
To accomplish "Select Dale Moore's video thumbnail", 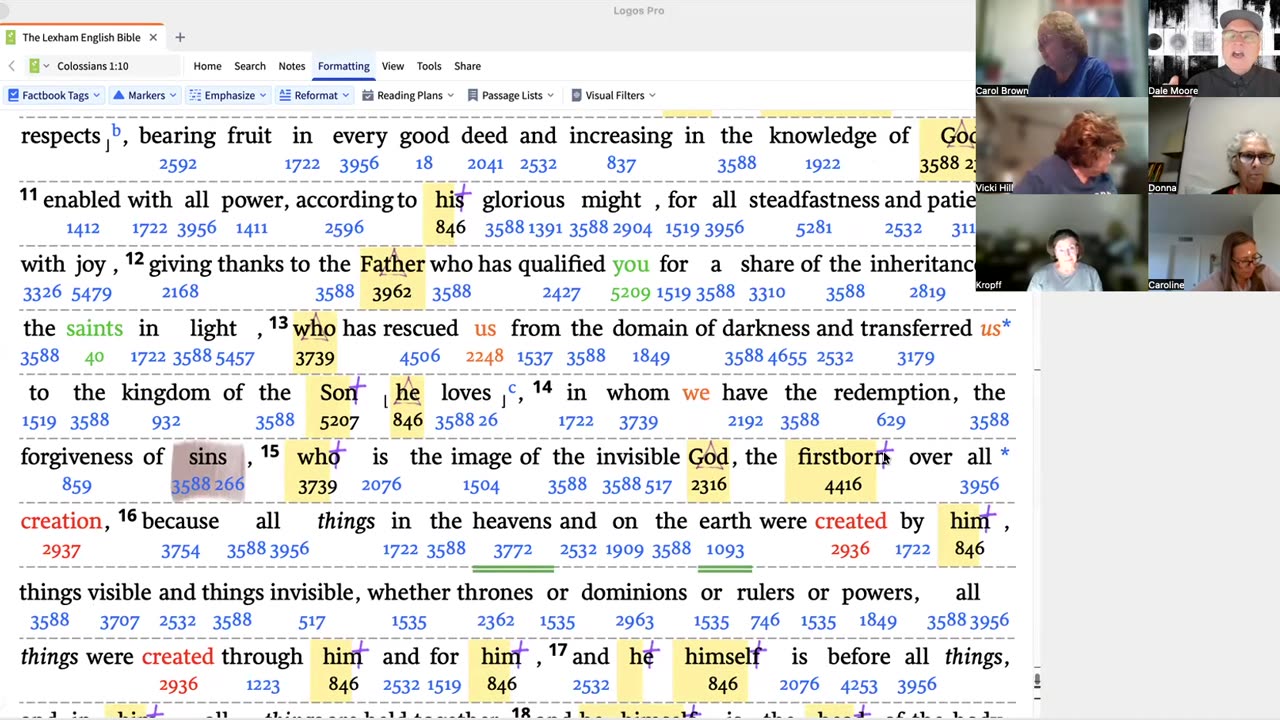I will pyautogui.click(x=1214, y=48).
